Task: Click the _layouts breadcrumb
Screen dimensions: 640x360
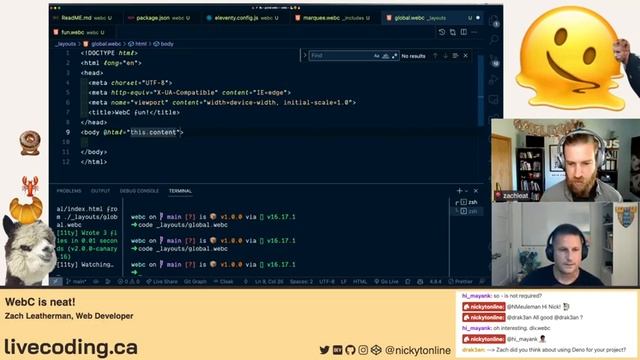Action: click(x=65, y=44)
